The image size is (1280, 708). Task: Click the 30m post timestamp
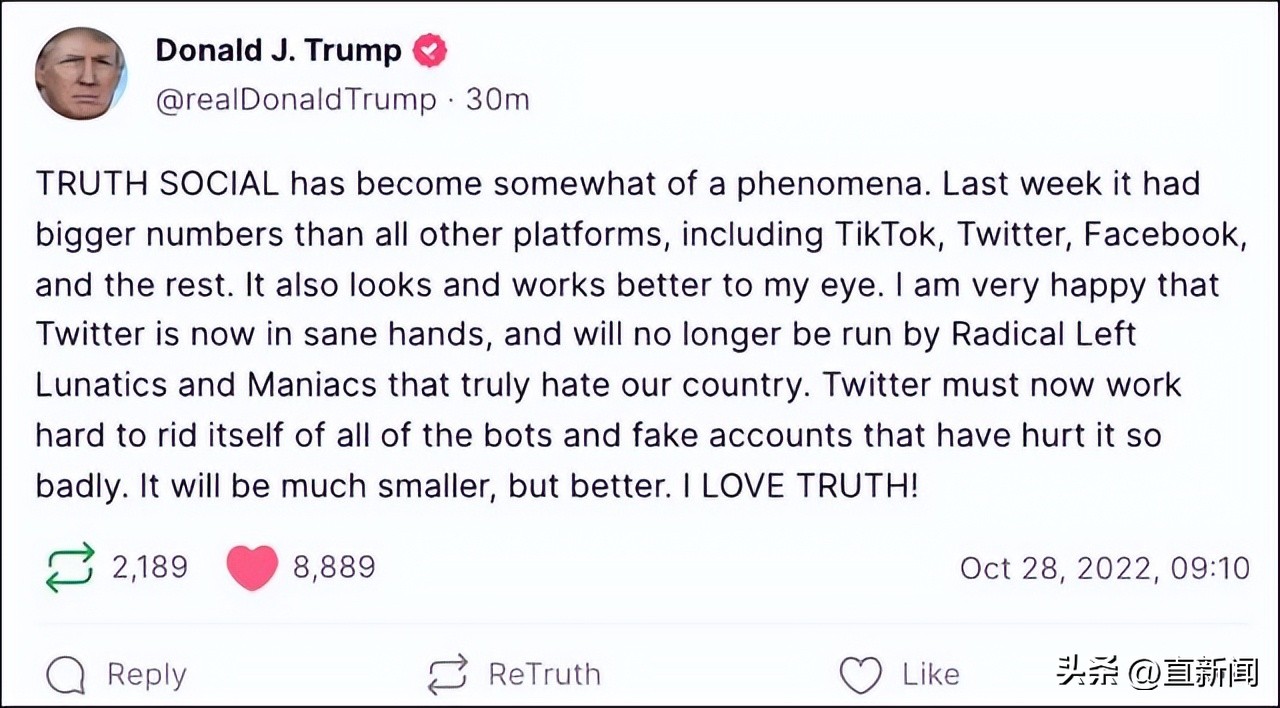(x=498, y=100)
